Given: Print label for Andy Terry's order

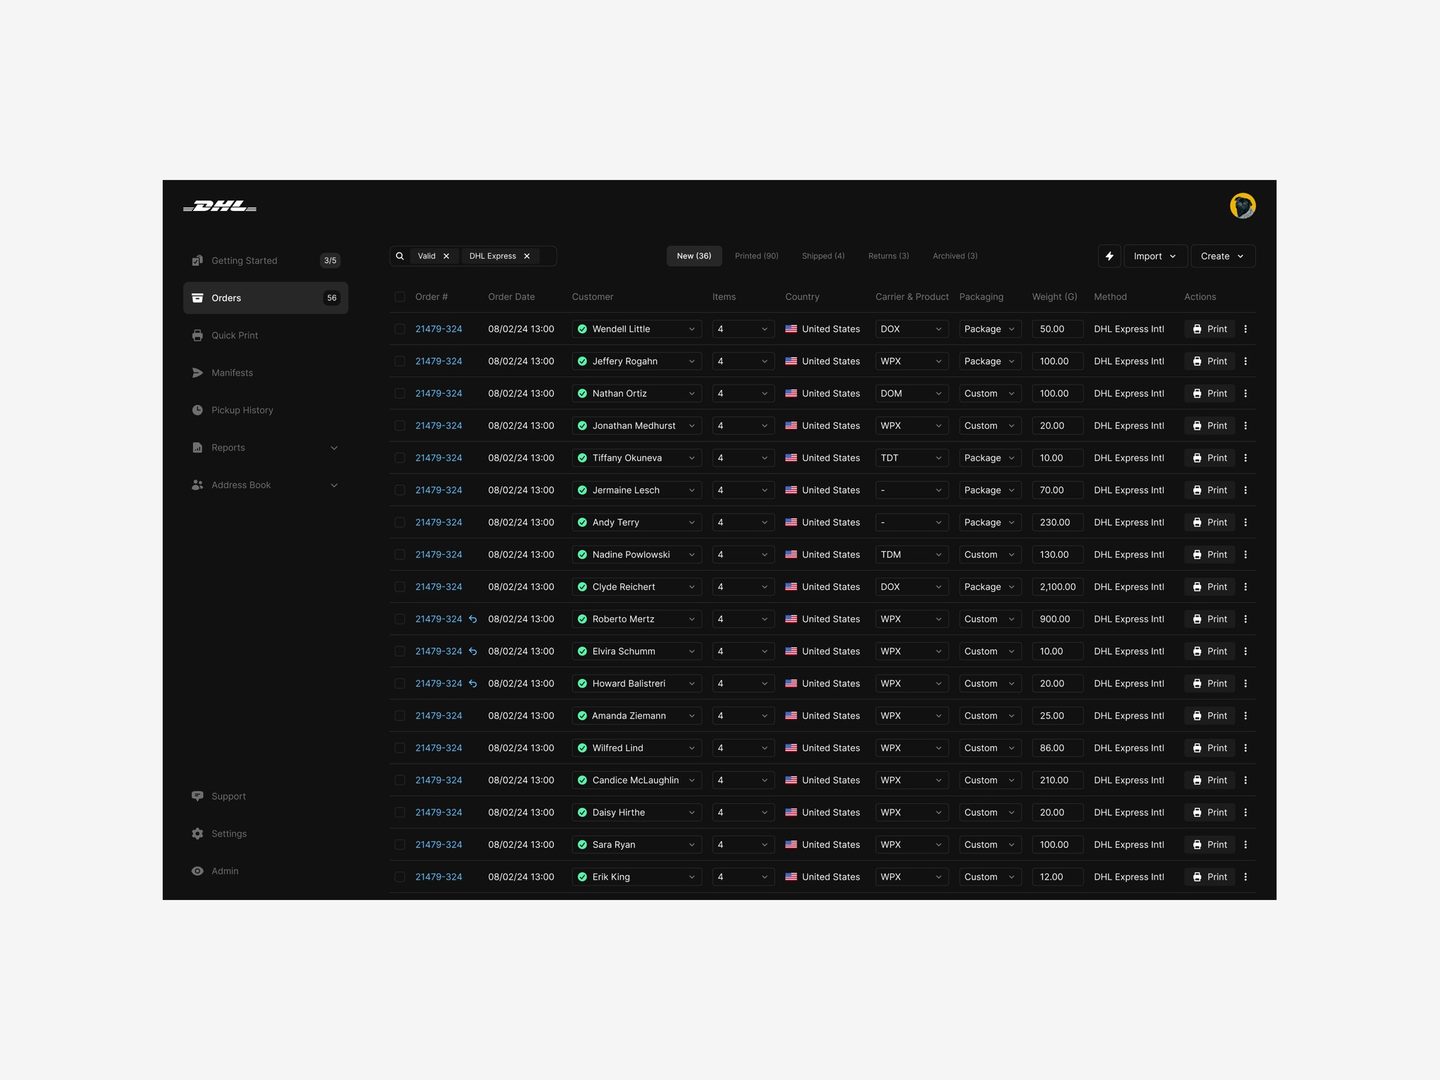Looking at the screenshot, I should tap(1210, 522).
